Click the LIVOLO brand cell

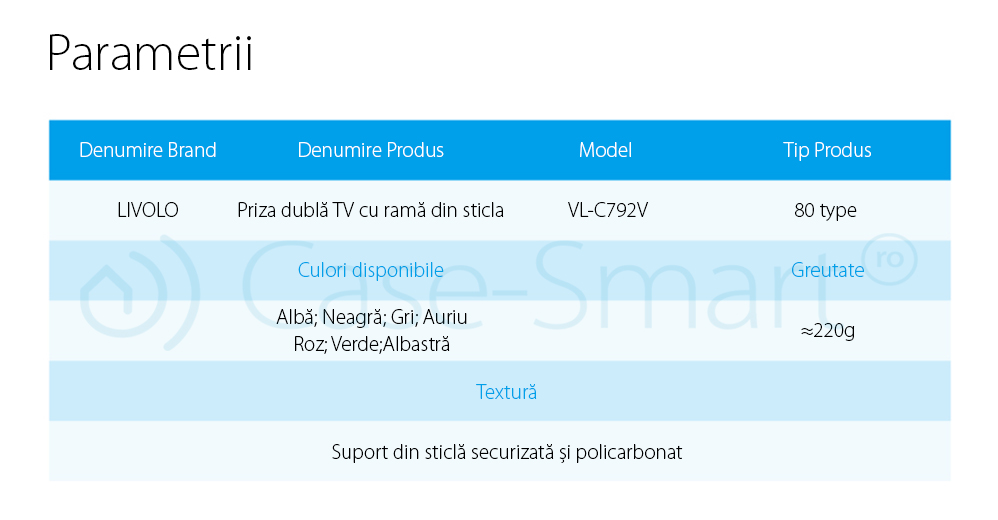click(148, 210)
